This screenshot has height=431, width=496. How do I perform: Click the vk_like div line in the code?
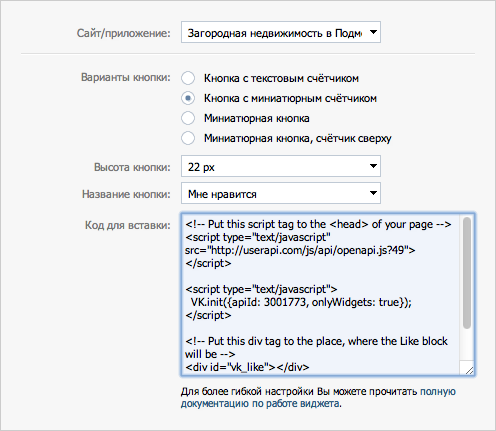[x=247, y=367]
